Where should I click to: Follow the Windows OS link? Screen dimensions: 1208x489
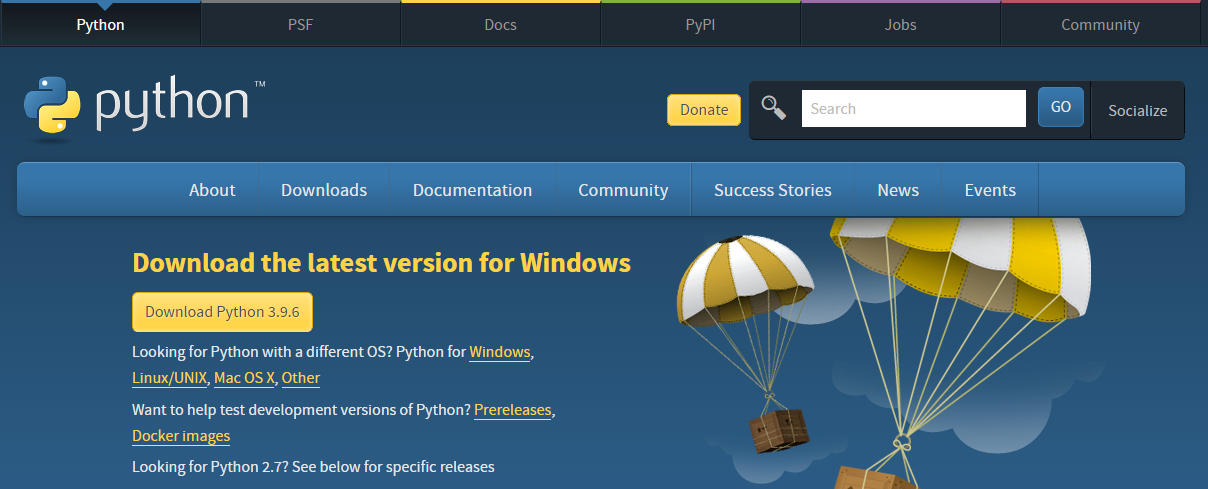(x=500, y=352)
